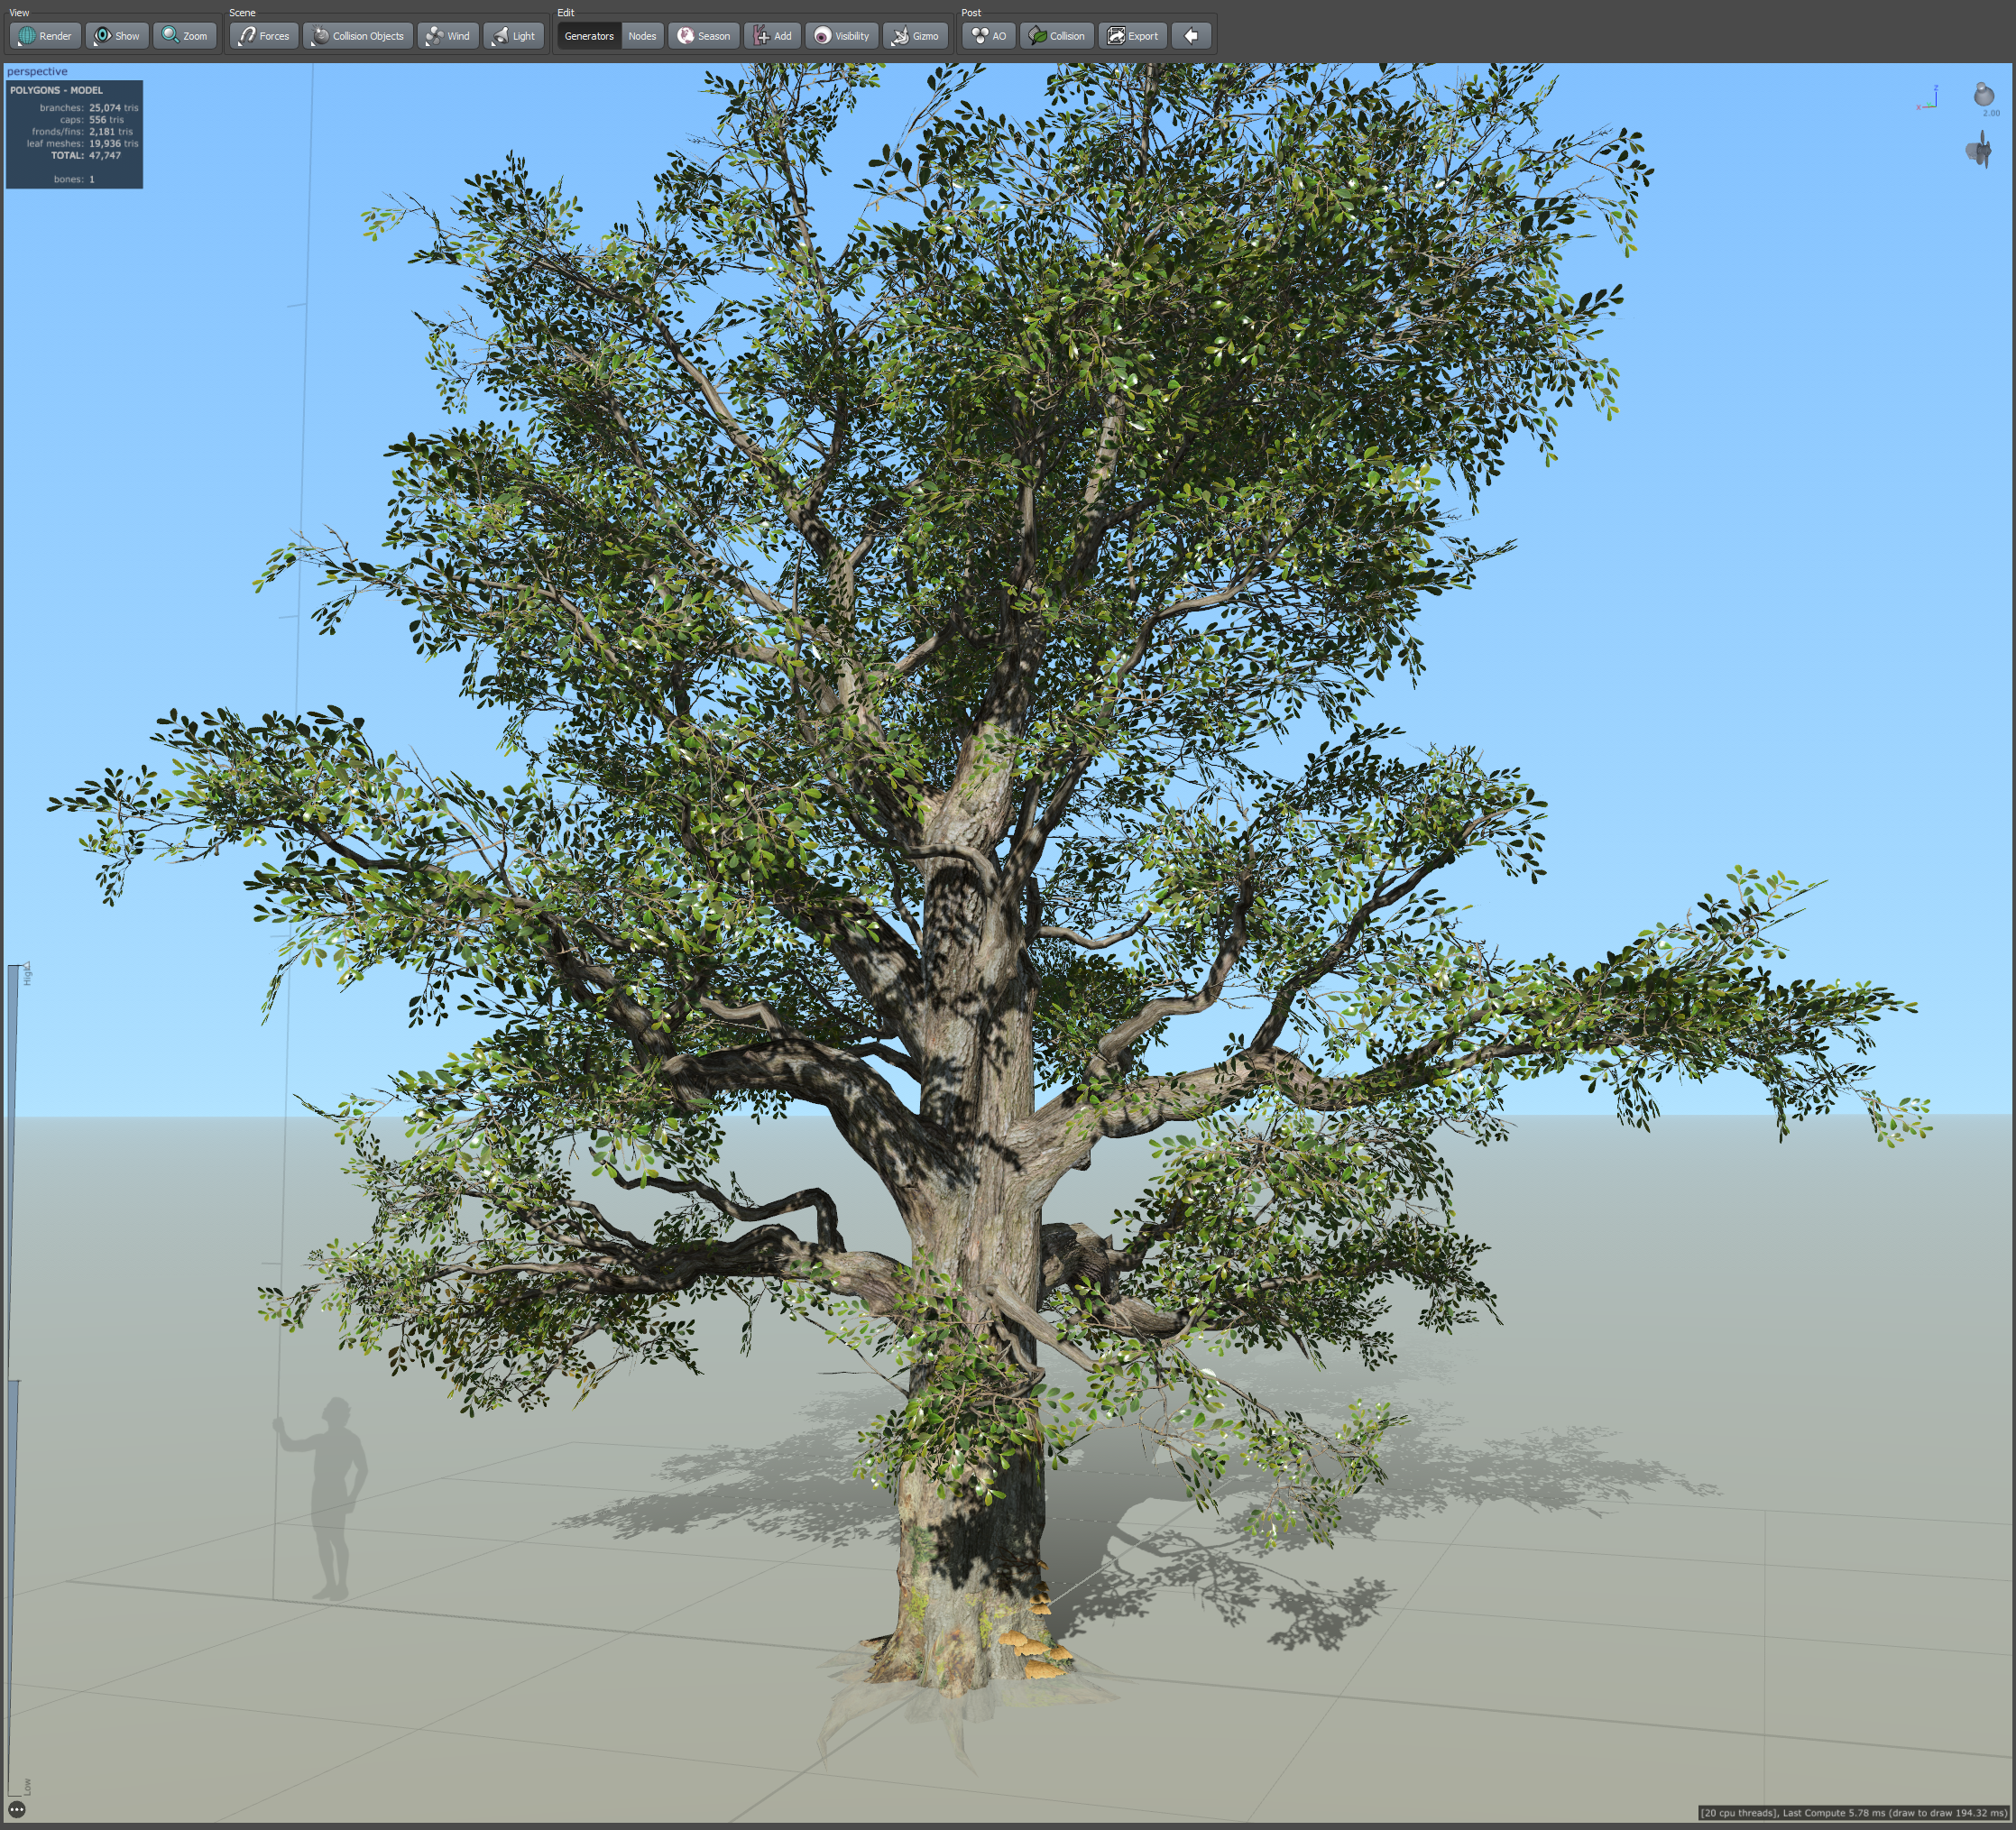Toggle the Wind fan button
This screenshot has height=1830, width=2016.
(x=447, y=36)
